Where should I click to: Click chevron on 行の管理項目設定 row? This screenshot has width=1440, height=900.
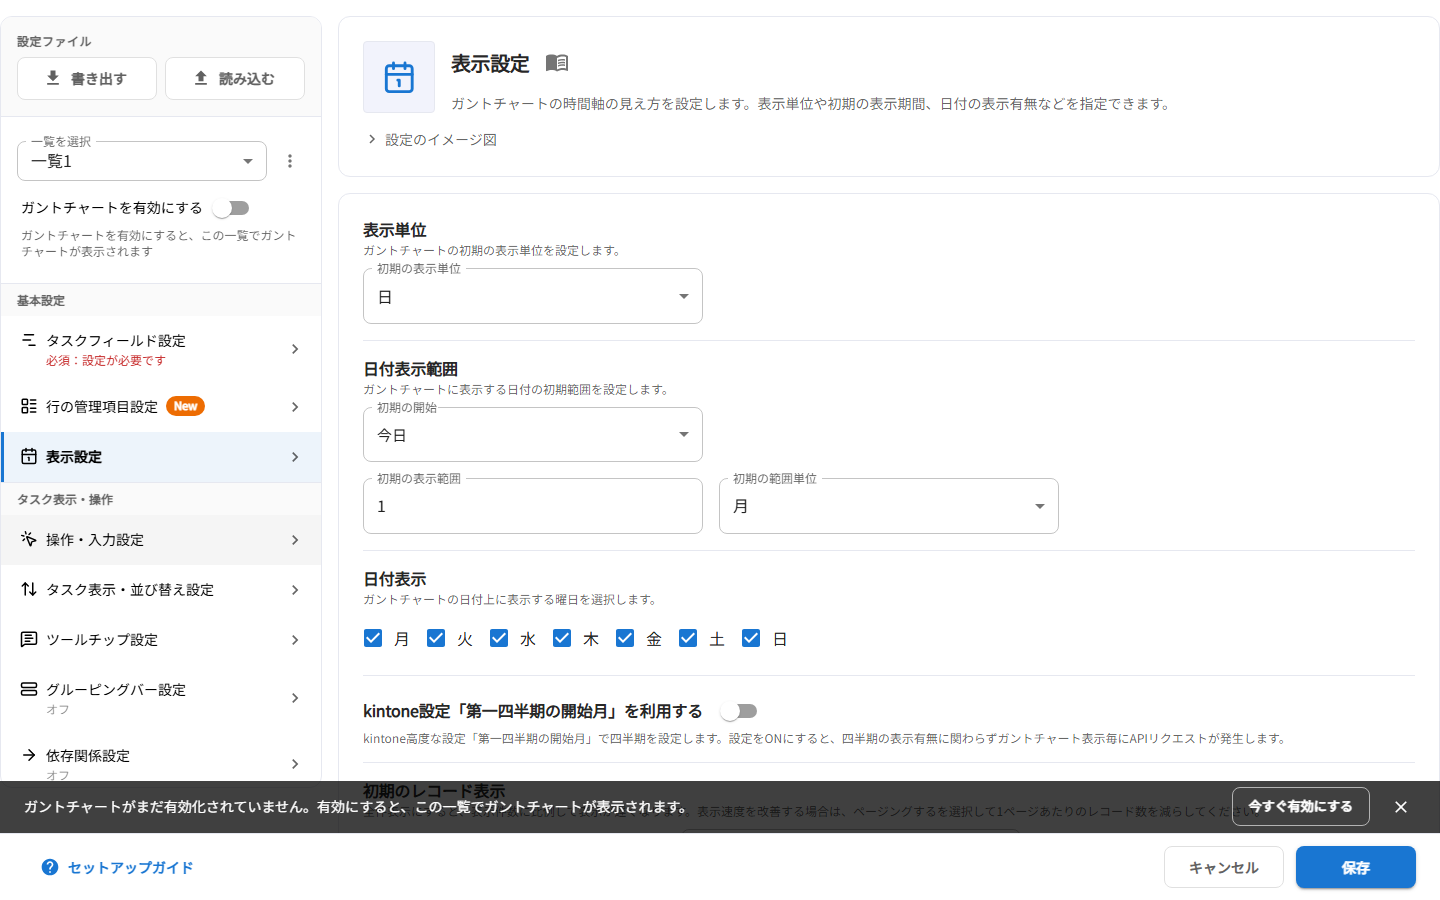[295, 407]
